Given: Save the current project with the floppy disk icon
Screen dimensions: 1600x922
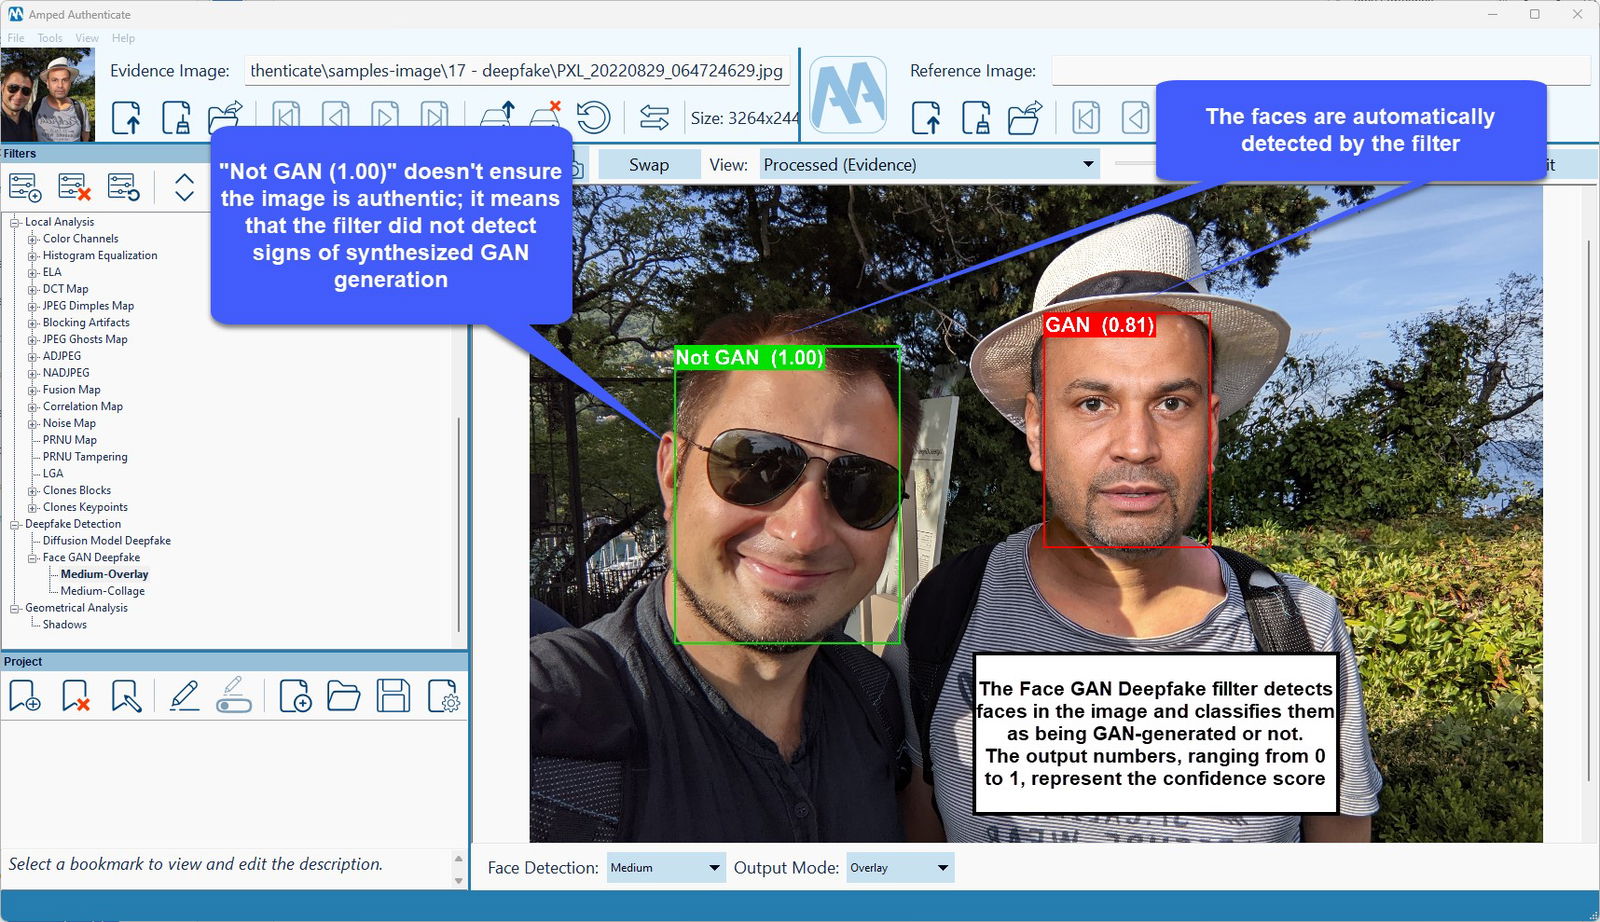Looking at the screenshot, I should click(395, 696).
